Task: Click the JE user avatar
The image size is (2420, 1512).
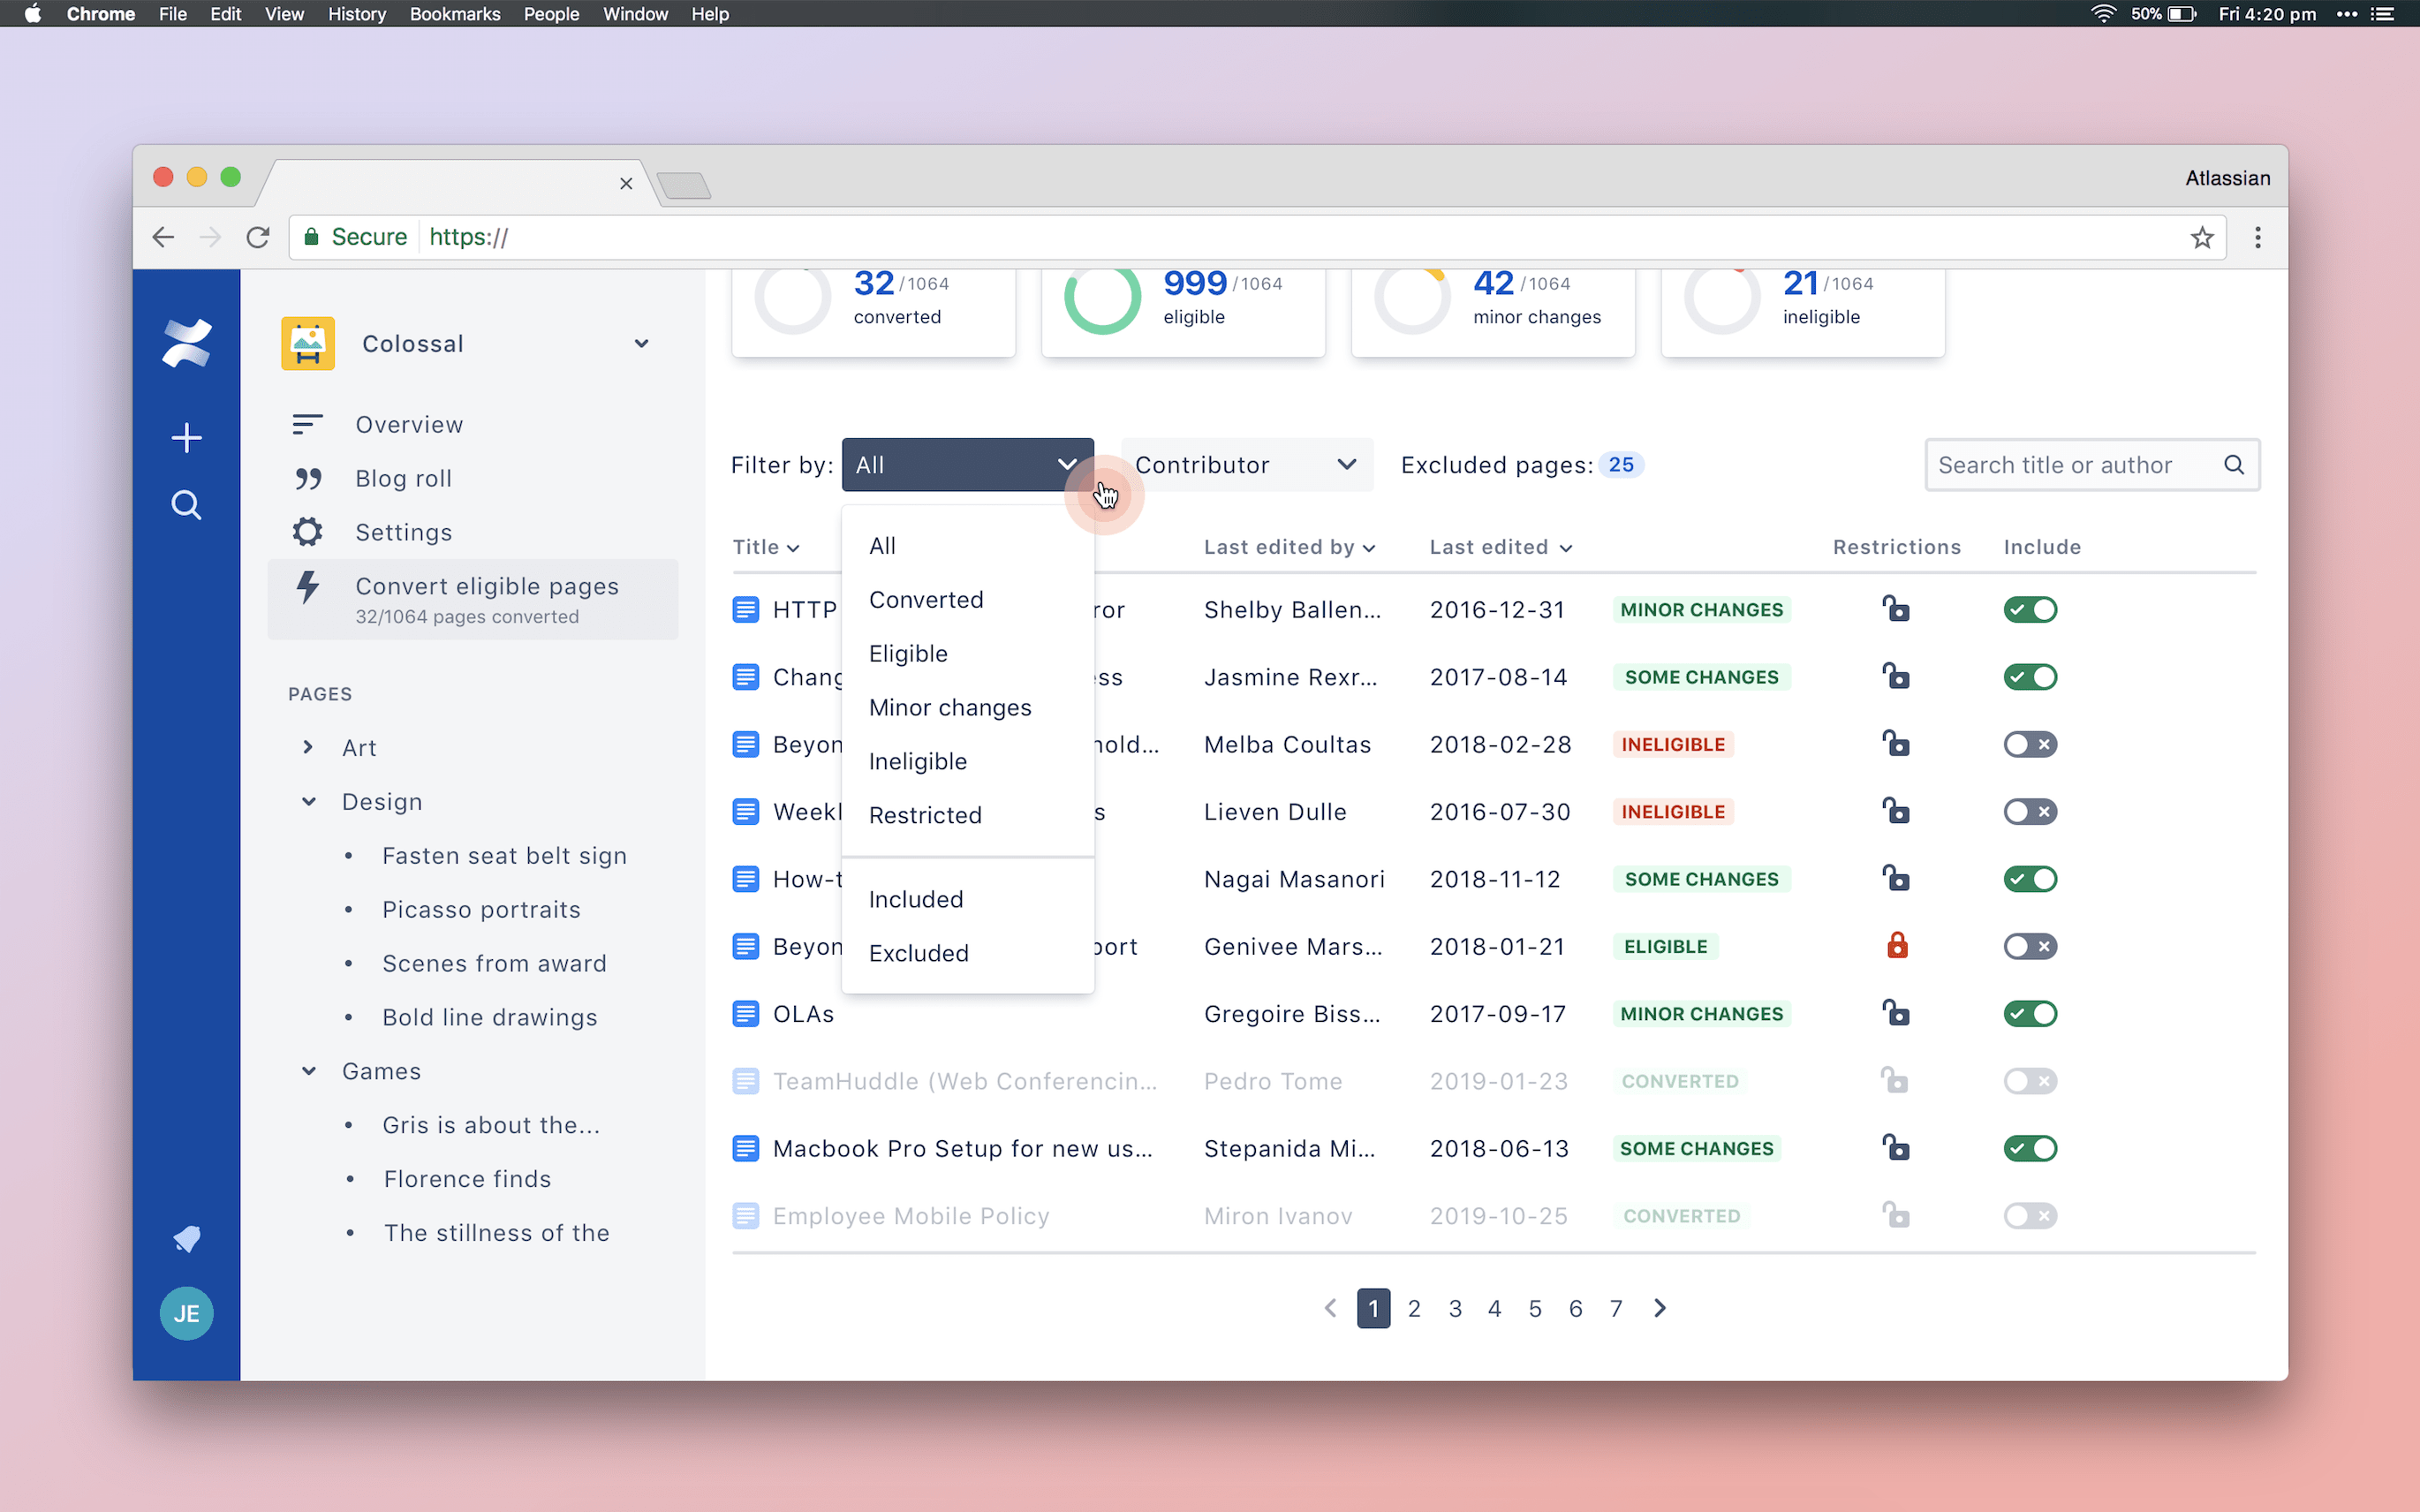Action: [186, 1313]
